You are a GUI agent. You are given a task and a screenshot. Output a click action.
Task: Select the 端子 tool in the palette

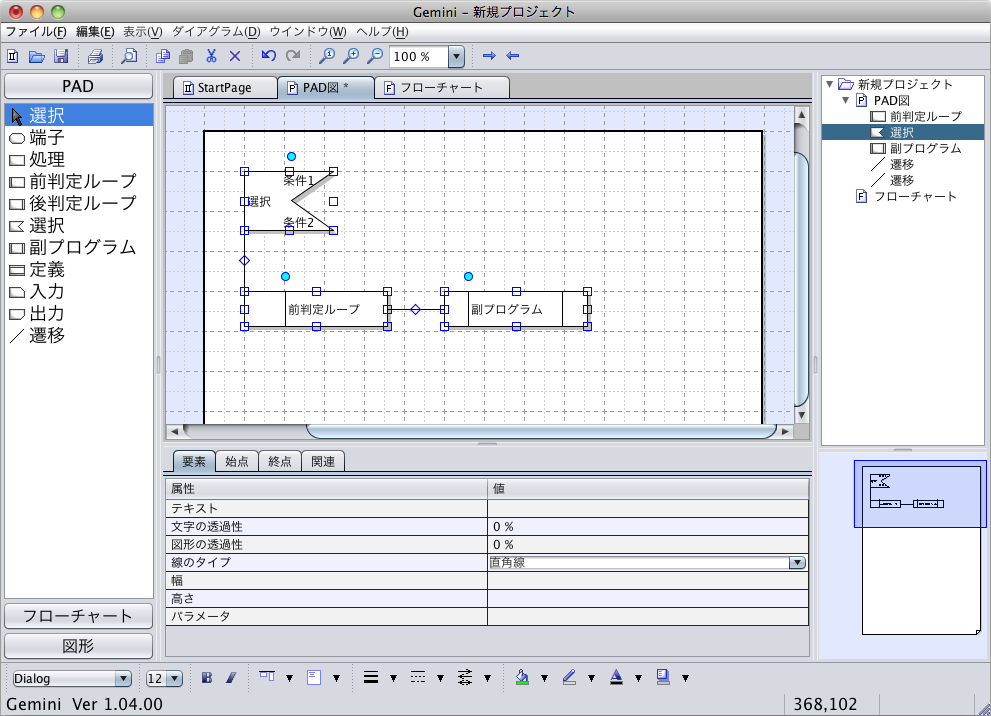point(78,138)
